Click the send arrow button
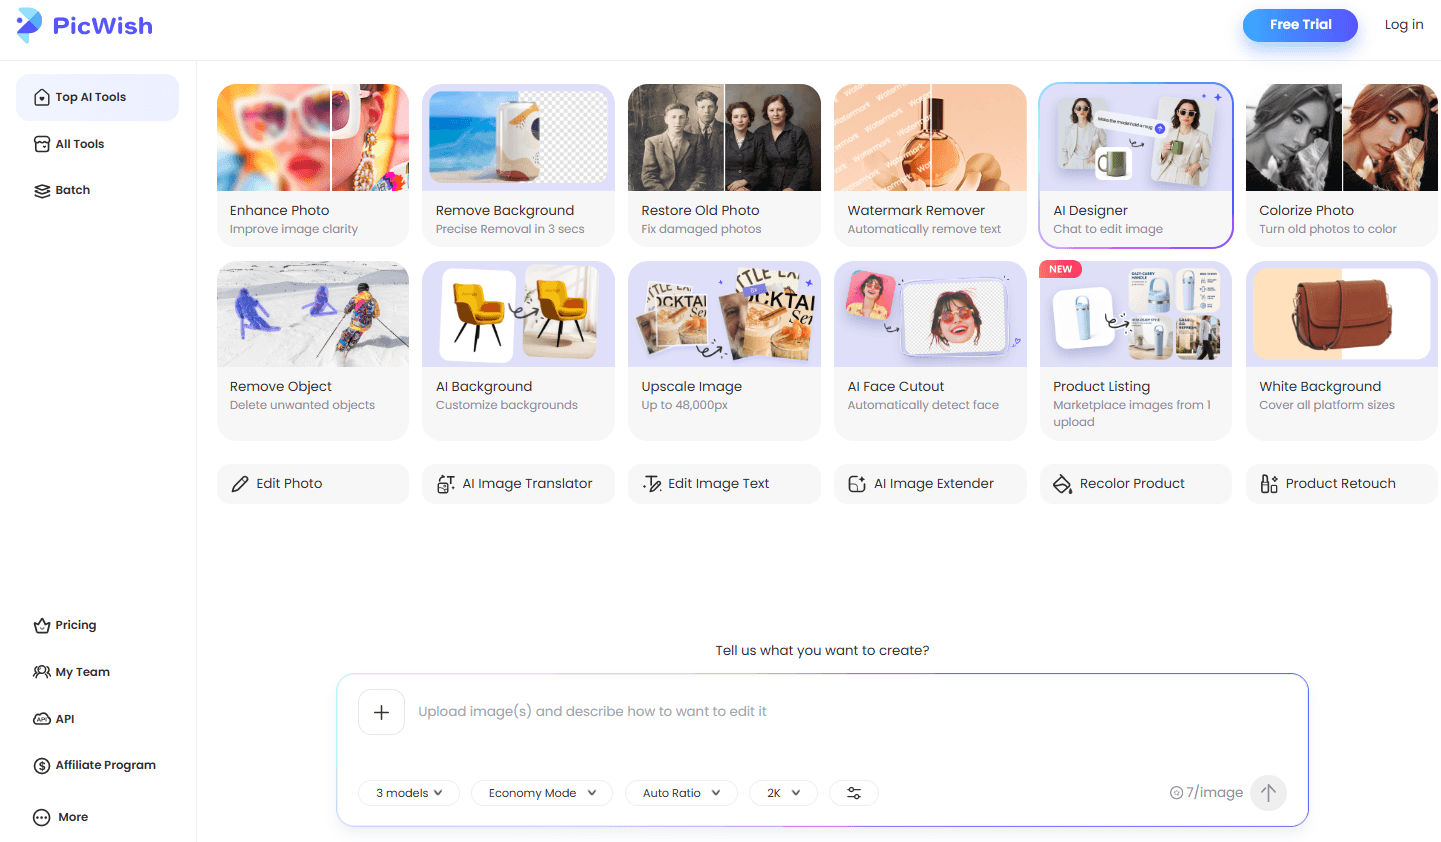The width and height of the screenshot is (1441, 842). pyautogui.click(x=1268, y=793)
